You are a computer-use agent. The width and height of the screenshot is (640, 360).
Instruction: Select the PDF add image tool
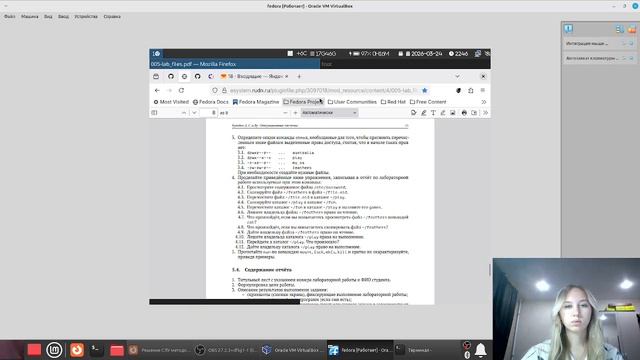pos(453,113)
